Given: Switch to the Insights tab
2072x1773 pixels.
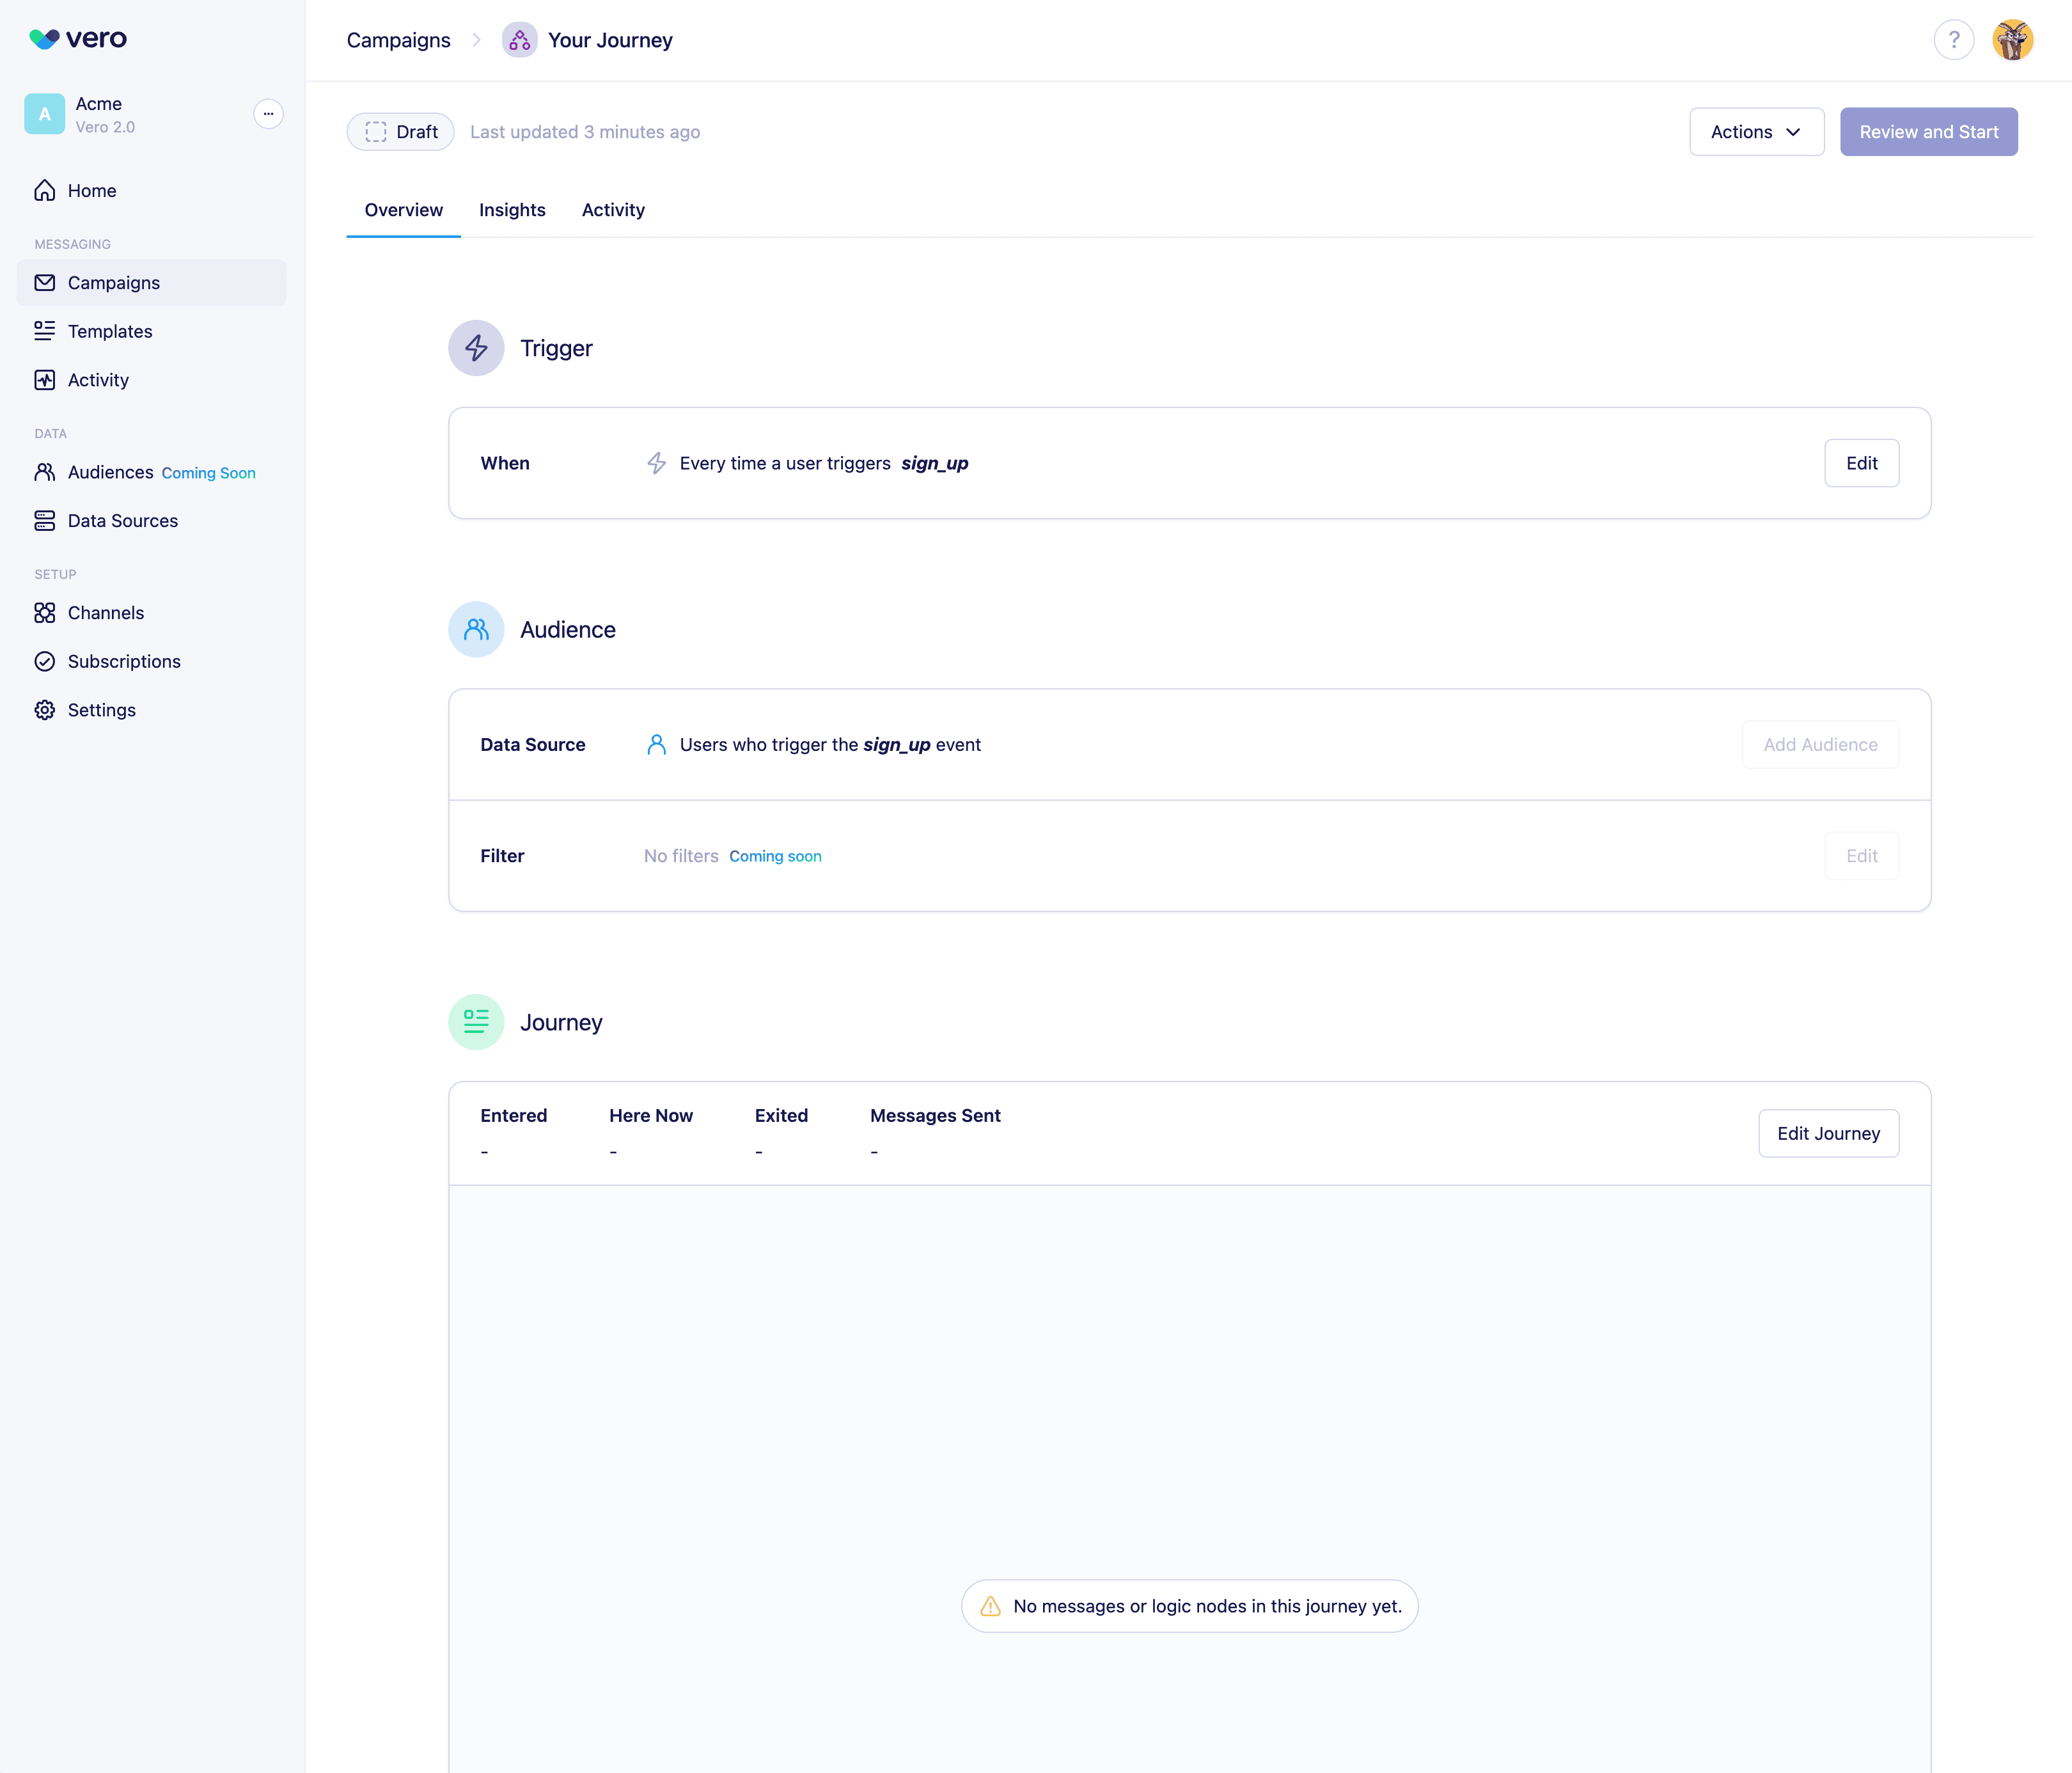Looking at the screenshot, I should [512, 210].
